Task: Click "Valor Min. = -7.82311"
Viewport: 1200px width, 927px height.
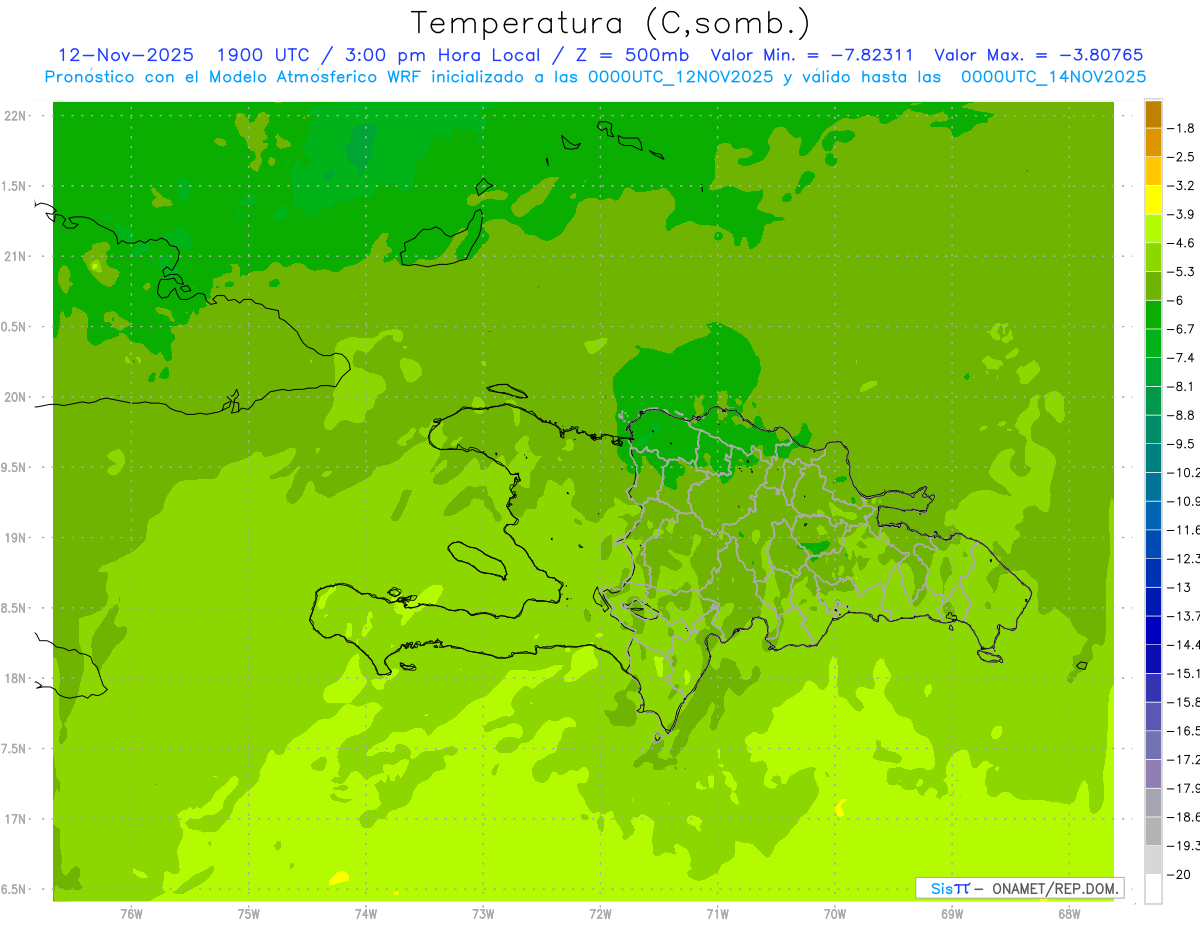Action: pyautogui.click(x=812, y=55)
